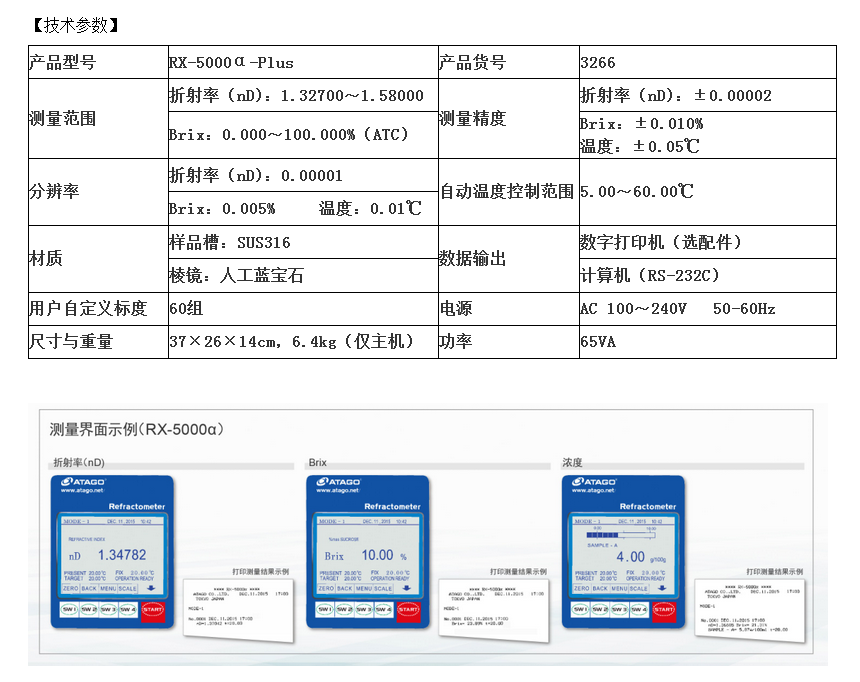The image size is (860, 682).
Task: Select the 【技术参数】 heading
Action: pos(76,25)
